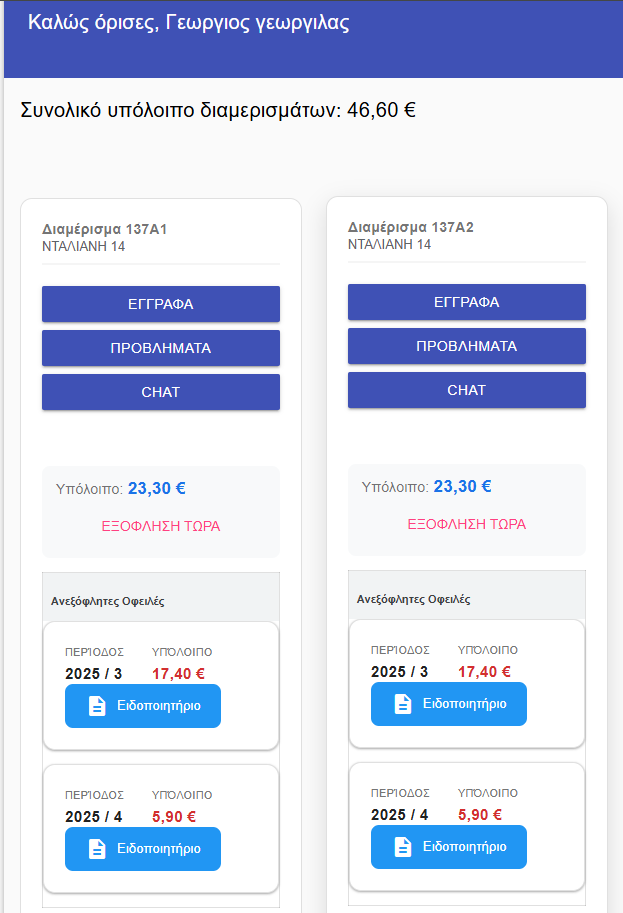Open ΕΓΓΡΑΦΑ for apartment 137A1
The height and width of the screenshot is (913, 623).
coord(160,302)
